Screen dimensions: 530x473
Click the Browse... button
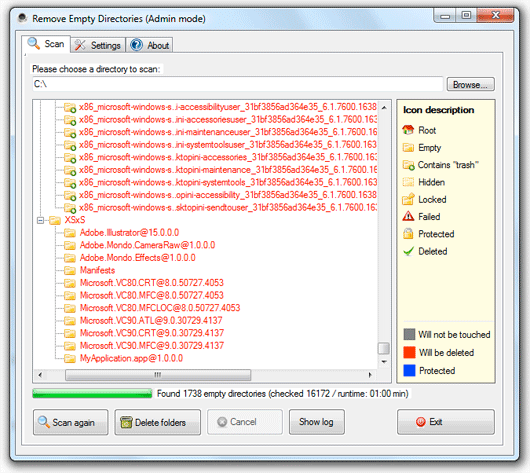471,84
